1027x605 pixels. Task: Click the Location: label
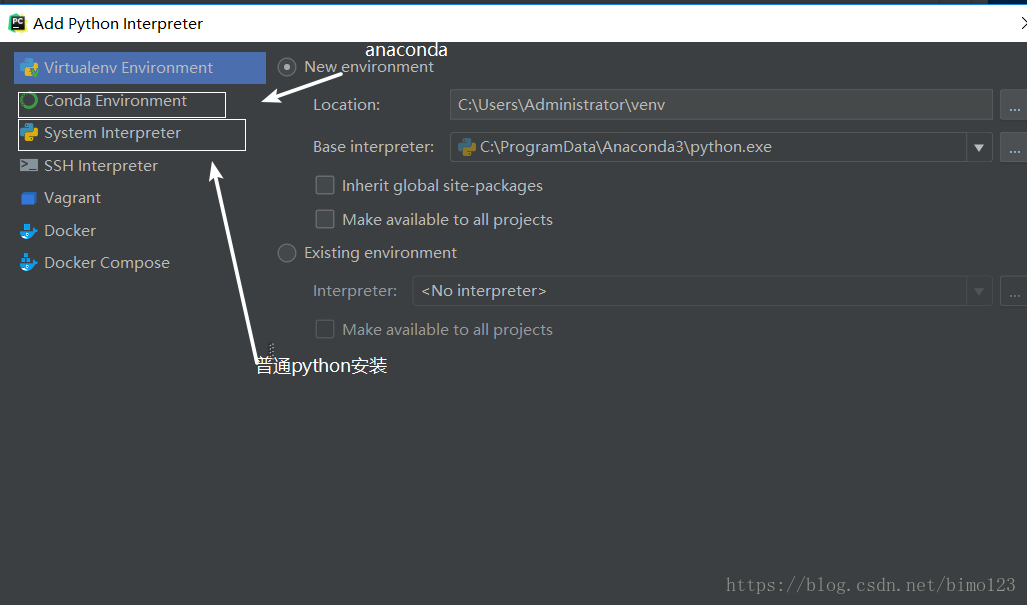(346, 105)
